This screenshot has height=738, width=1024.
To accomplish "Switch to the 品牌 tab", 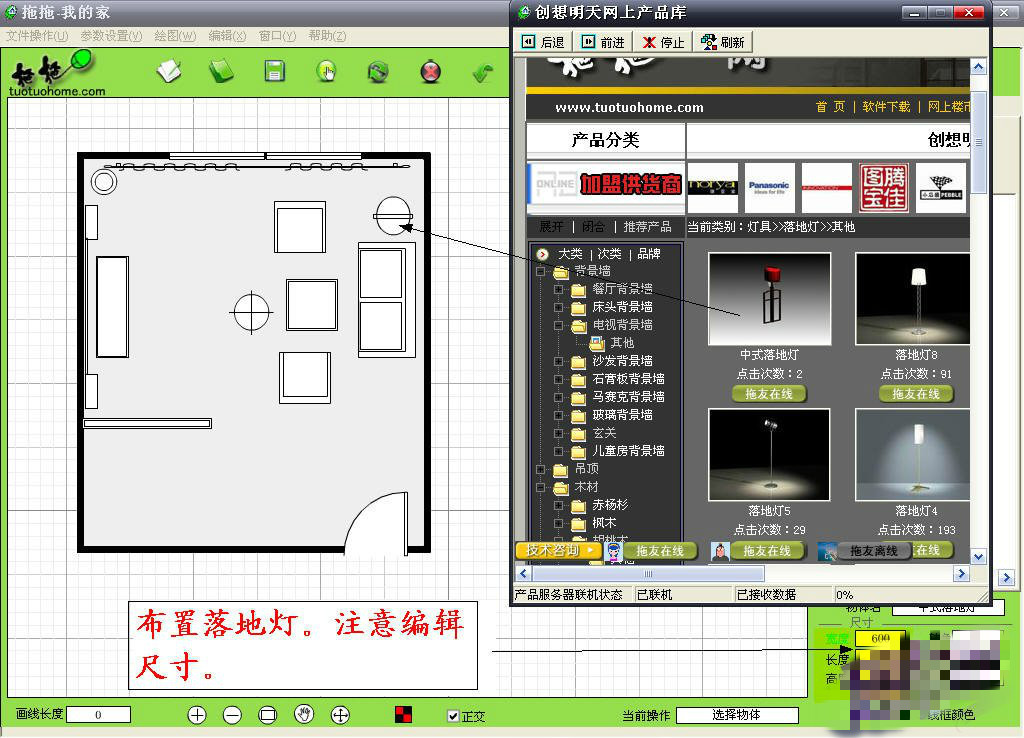I will click(x=648, y=253).
